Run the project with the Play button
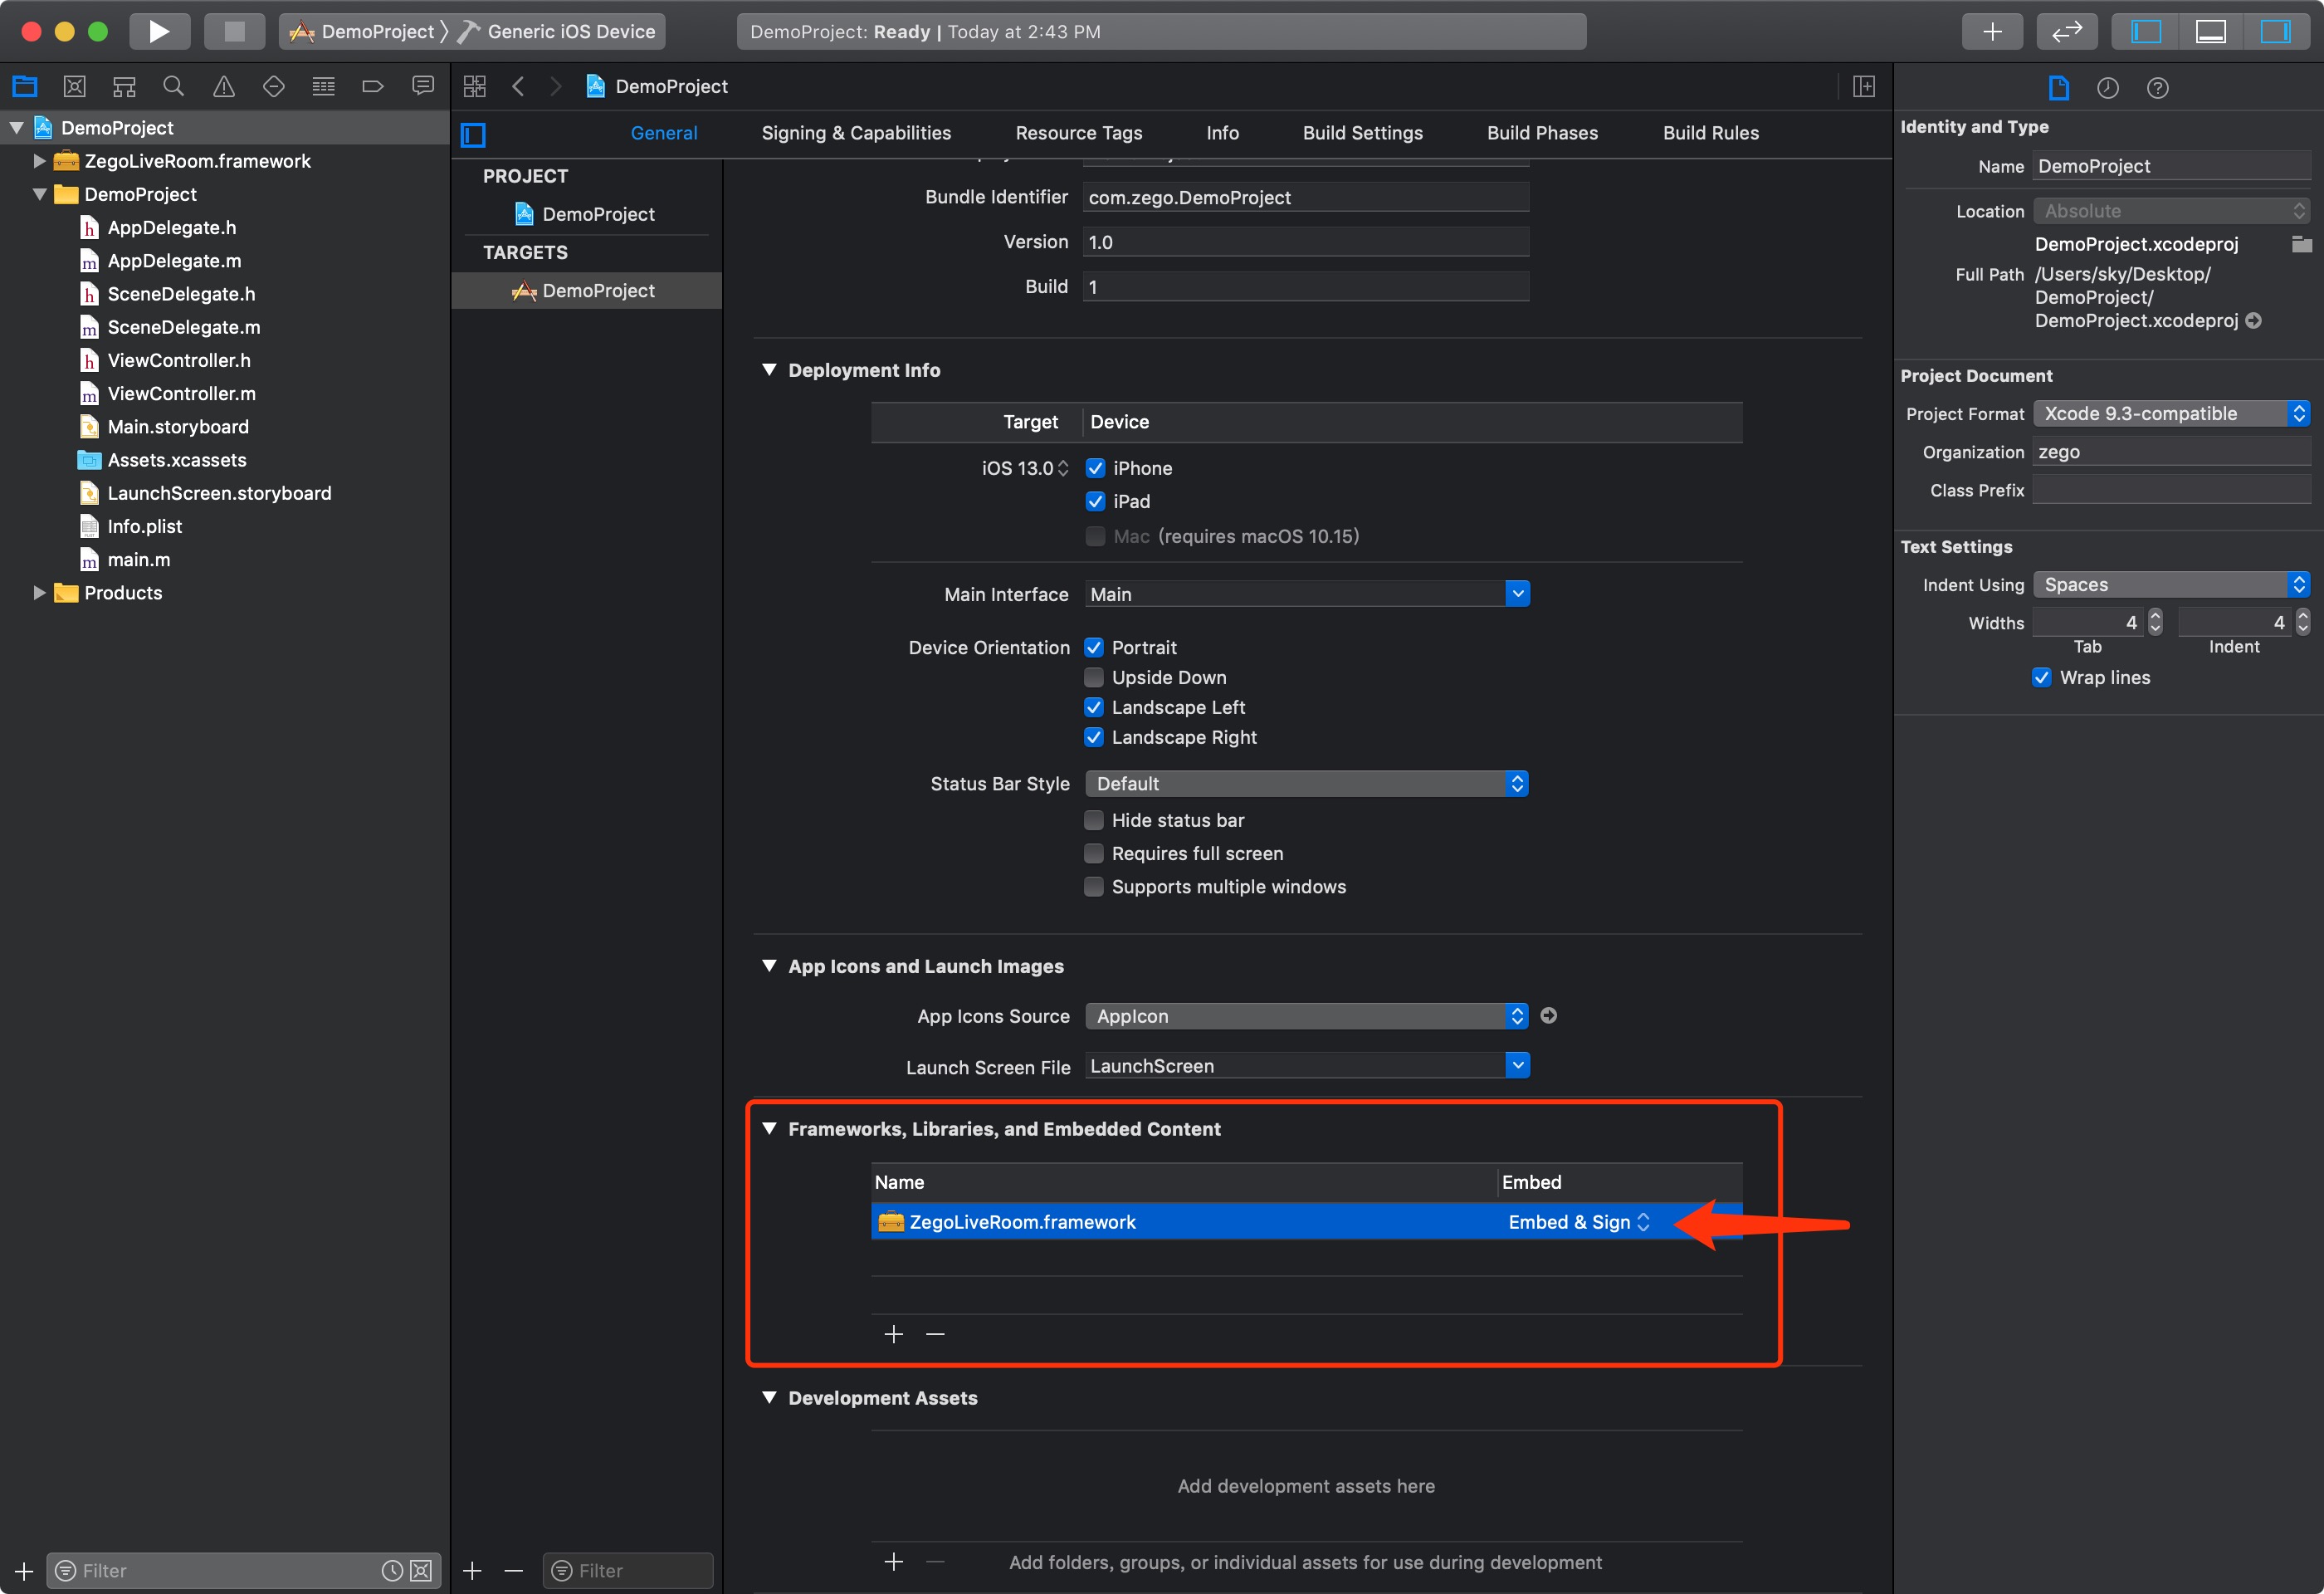The image size is (2324, 1594). (159, 31)
